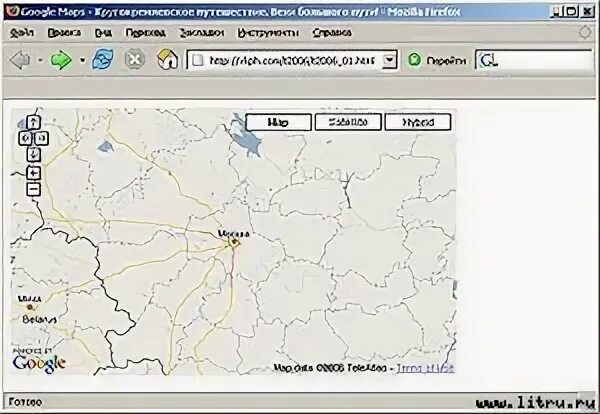Open the Закладки menu
600x414 pixels.
202,33
